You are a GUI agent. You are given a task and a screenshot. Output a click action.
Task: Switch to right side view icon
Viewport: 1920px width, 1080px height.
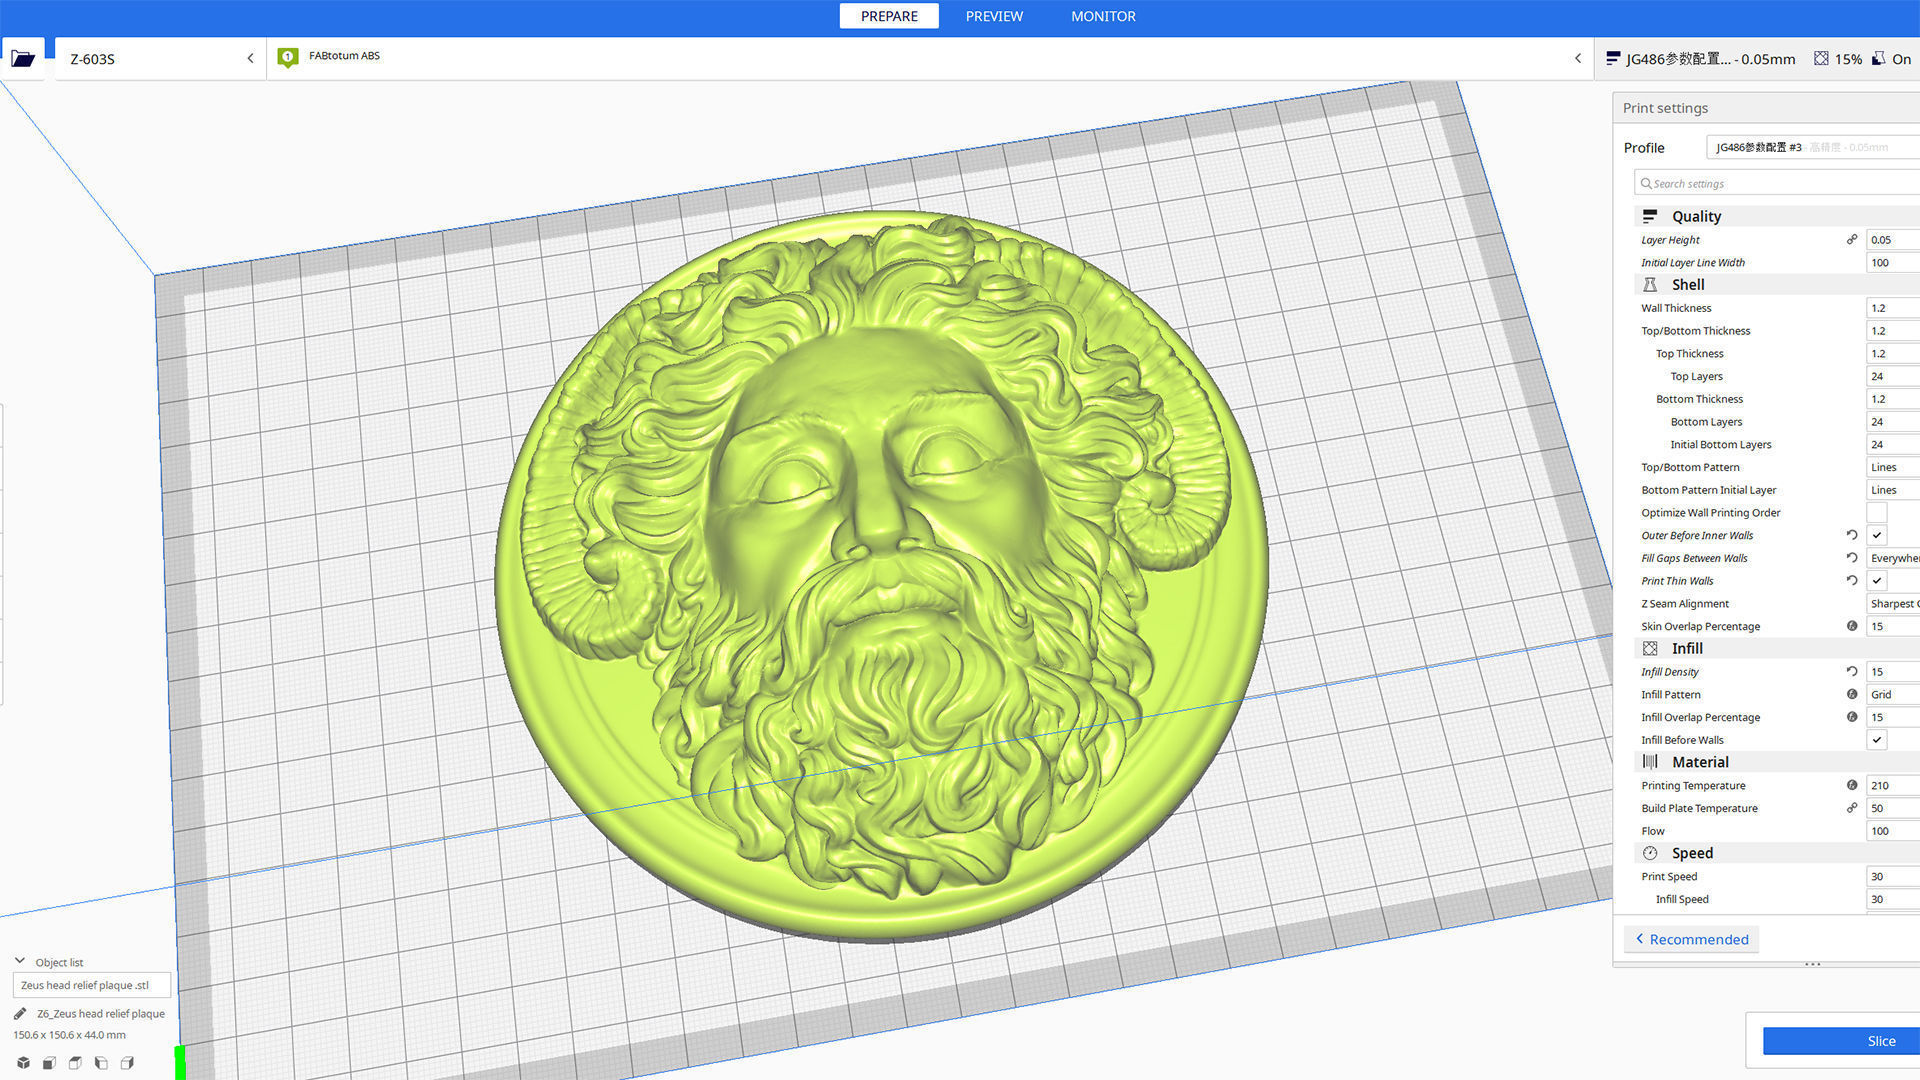click(127, 1063)
